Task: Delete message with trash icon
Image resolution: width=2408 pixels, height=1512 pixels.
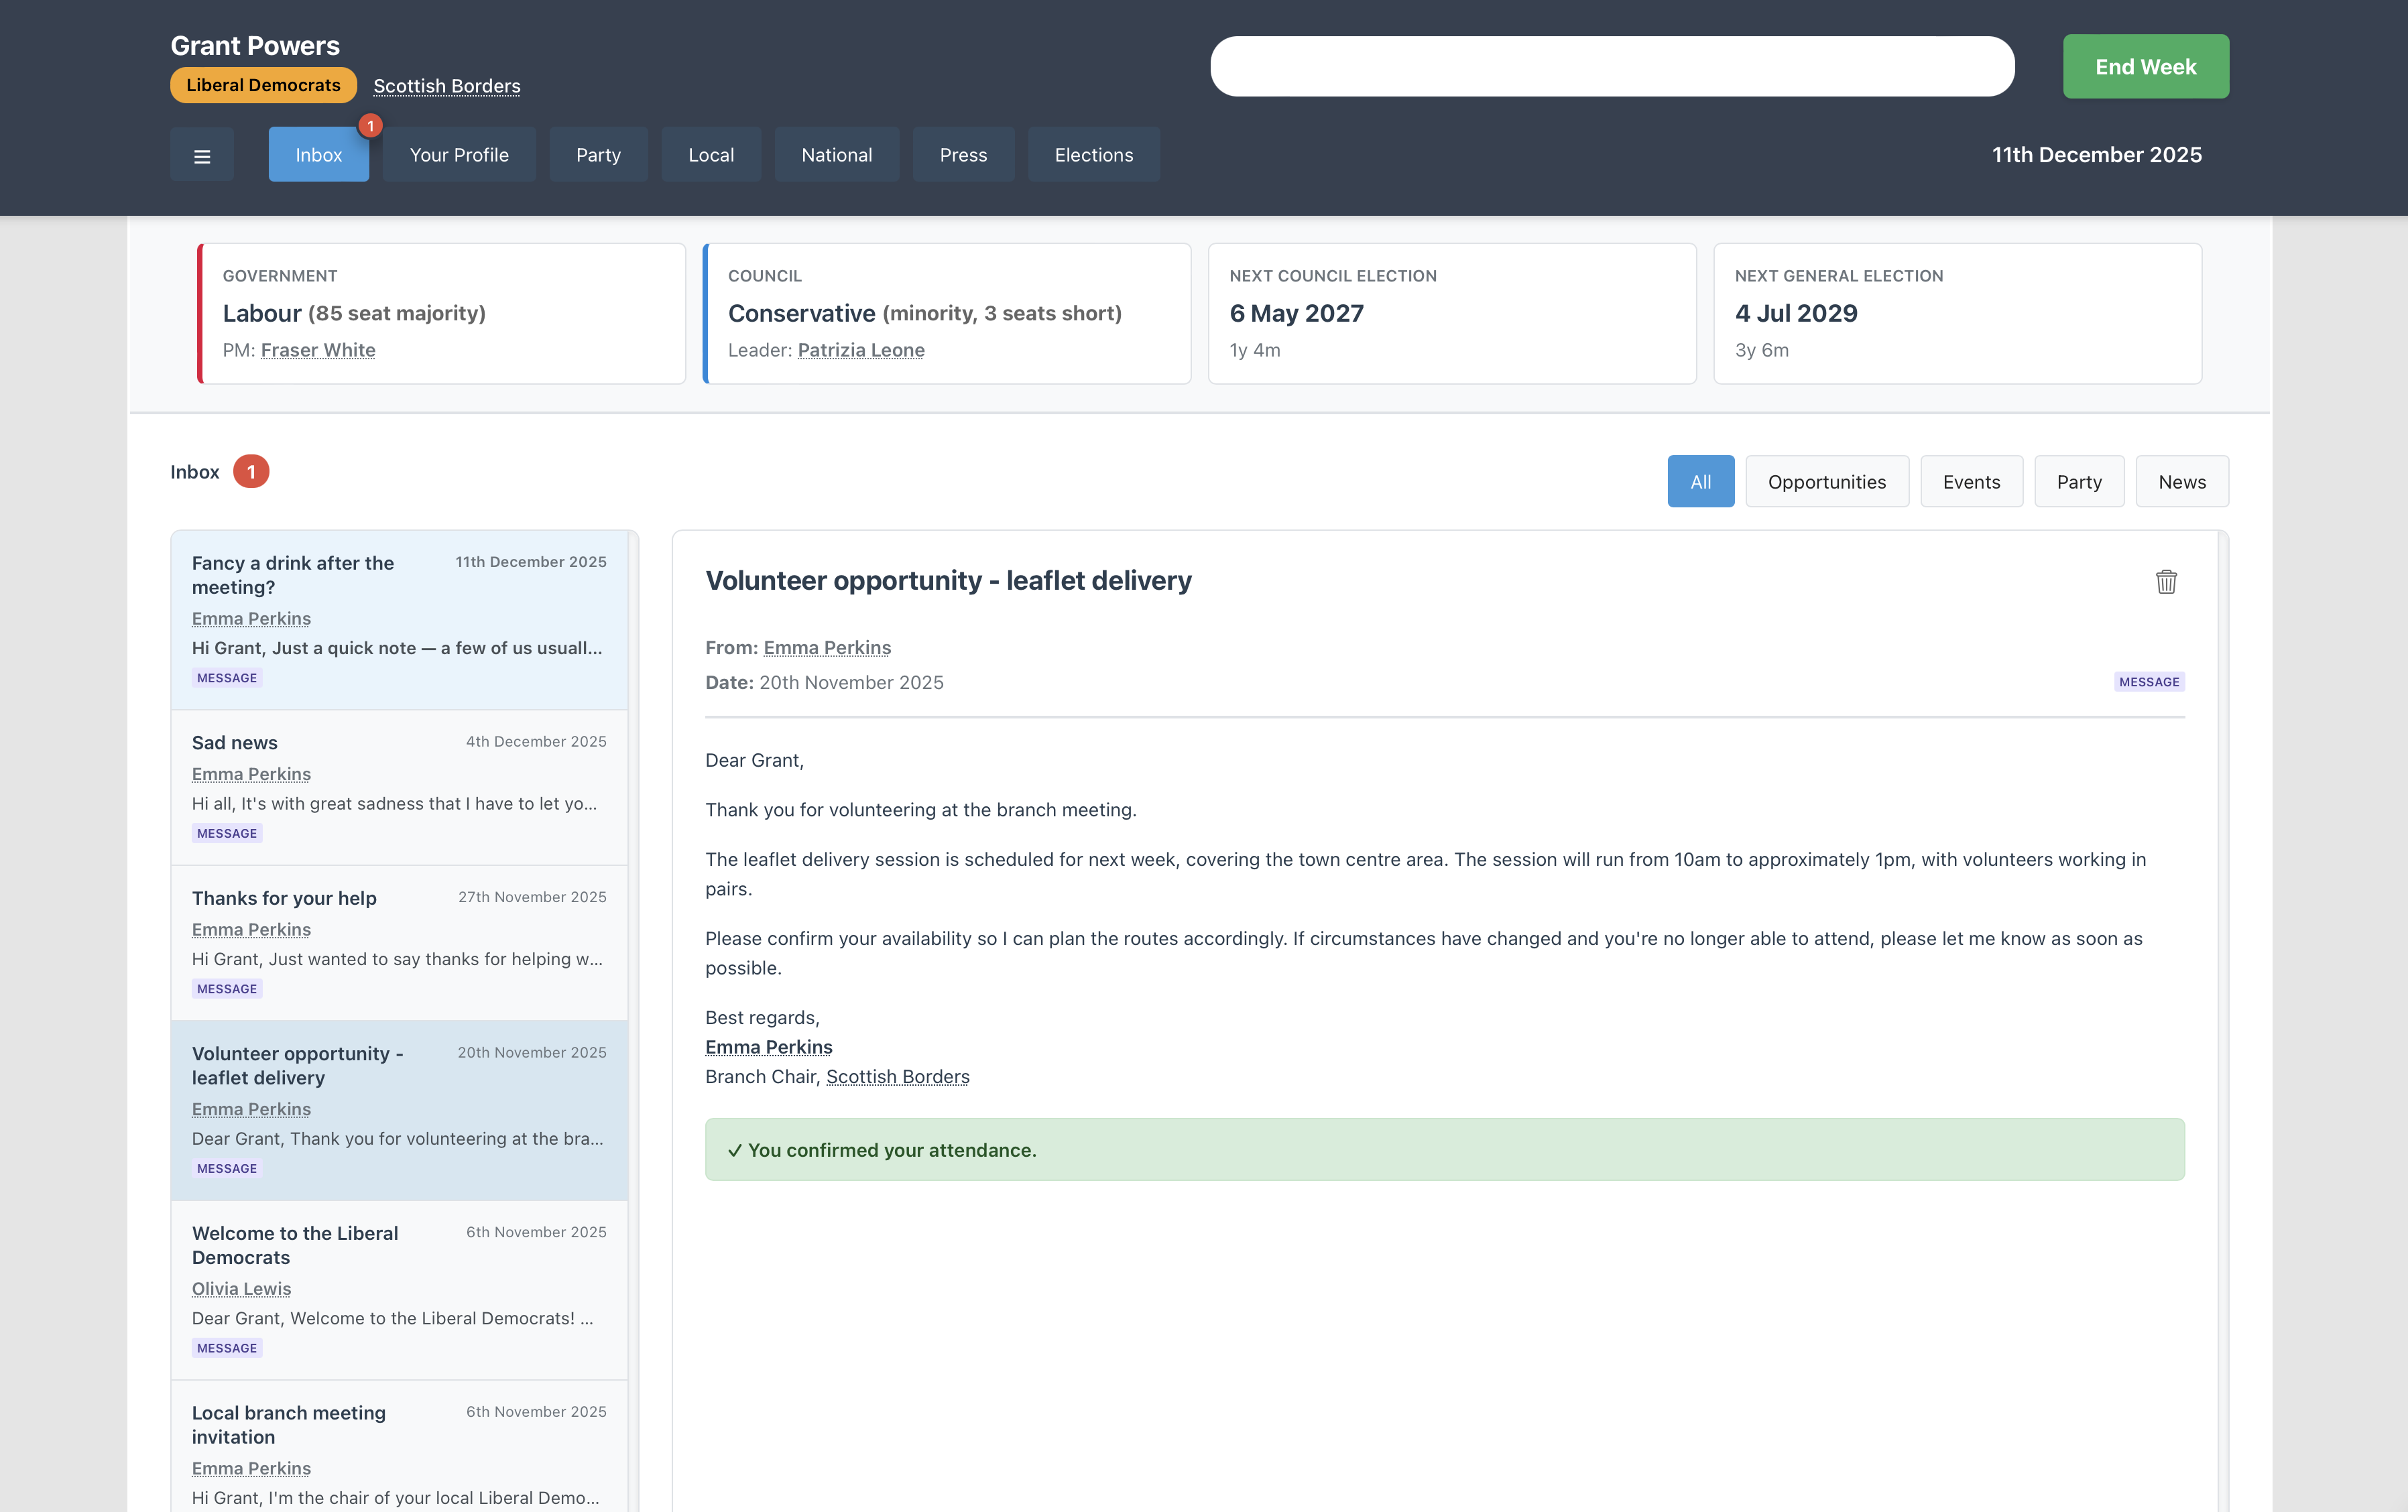Action: [2165, 582]
